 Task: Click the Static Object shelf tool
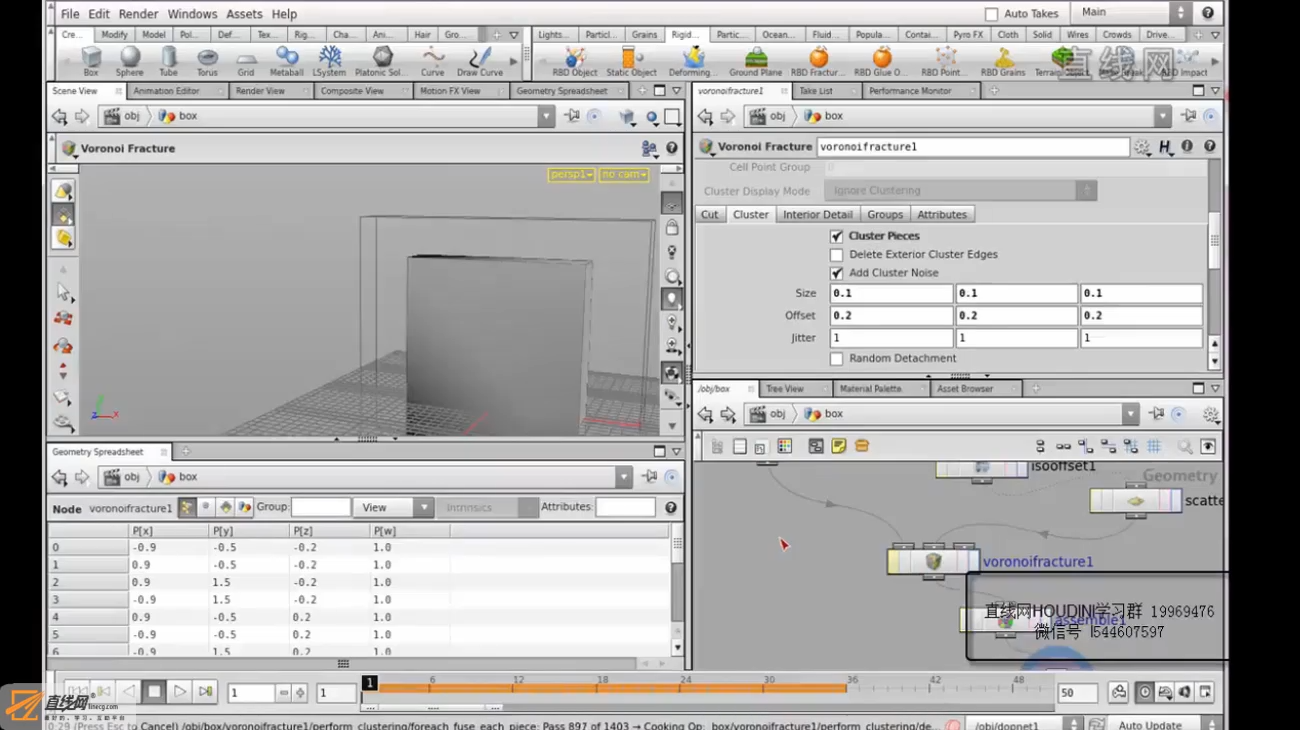(631, 60)
